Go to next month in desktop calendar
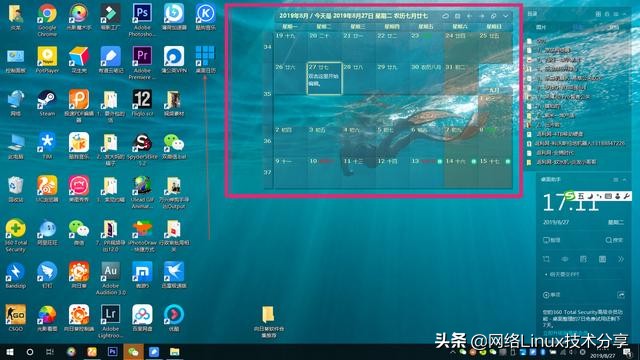Viewport: 640px width, 360px height. [x=482, y=16]
